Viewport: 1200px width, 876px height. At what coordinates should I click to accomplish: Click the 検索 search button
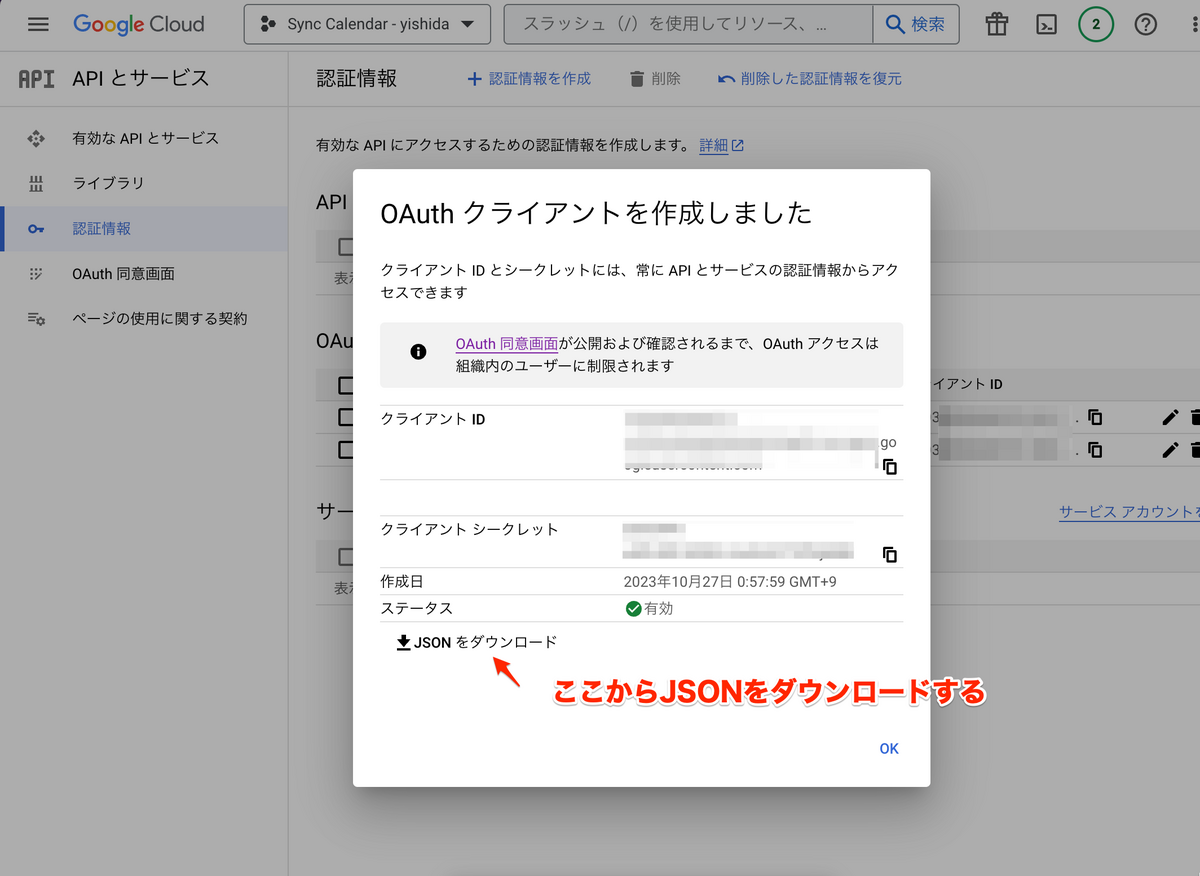coord(916,24)
